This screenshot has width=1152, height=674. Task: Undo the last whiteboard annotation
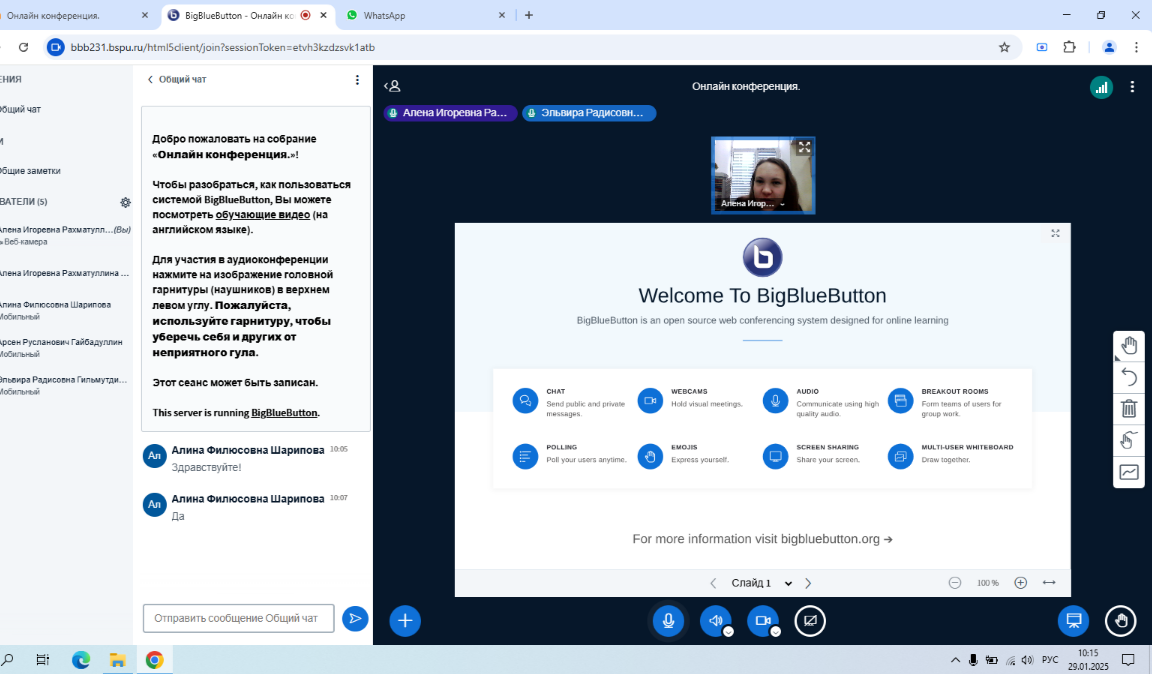coord(1129,377)
